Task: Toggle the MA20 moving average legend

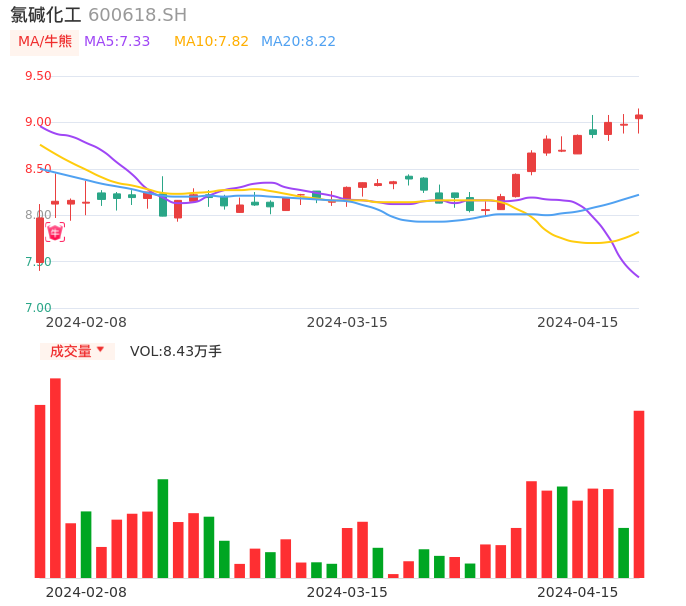Action: coord(298,42)
